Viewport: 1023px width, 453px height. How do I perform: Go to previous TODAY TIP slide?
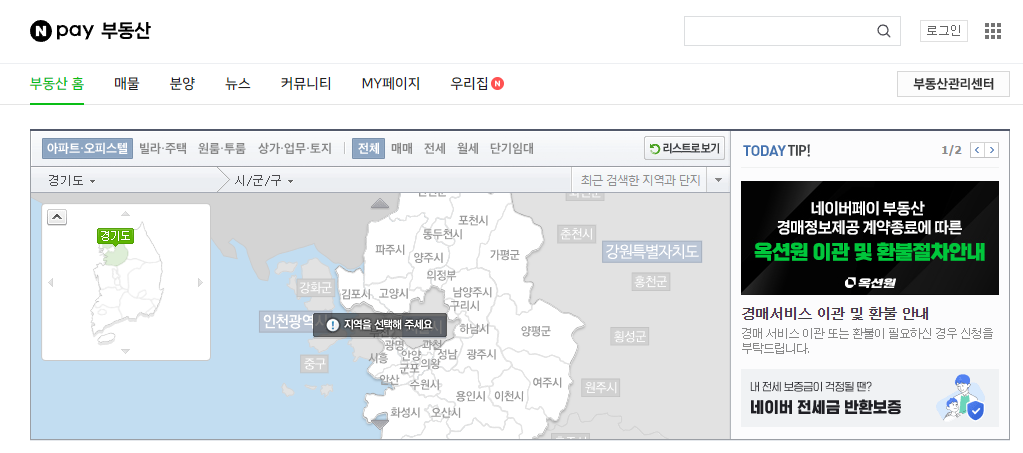(977, 150)
